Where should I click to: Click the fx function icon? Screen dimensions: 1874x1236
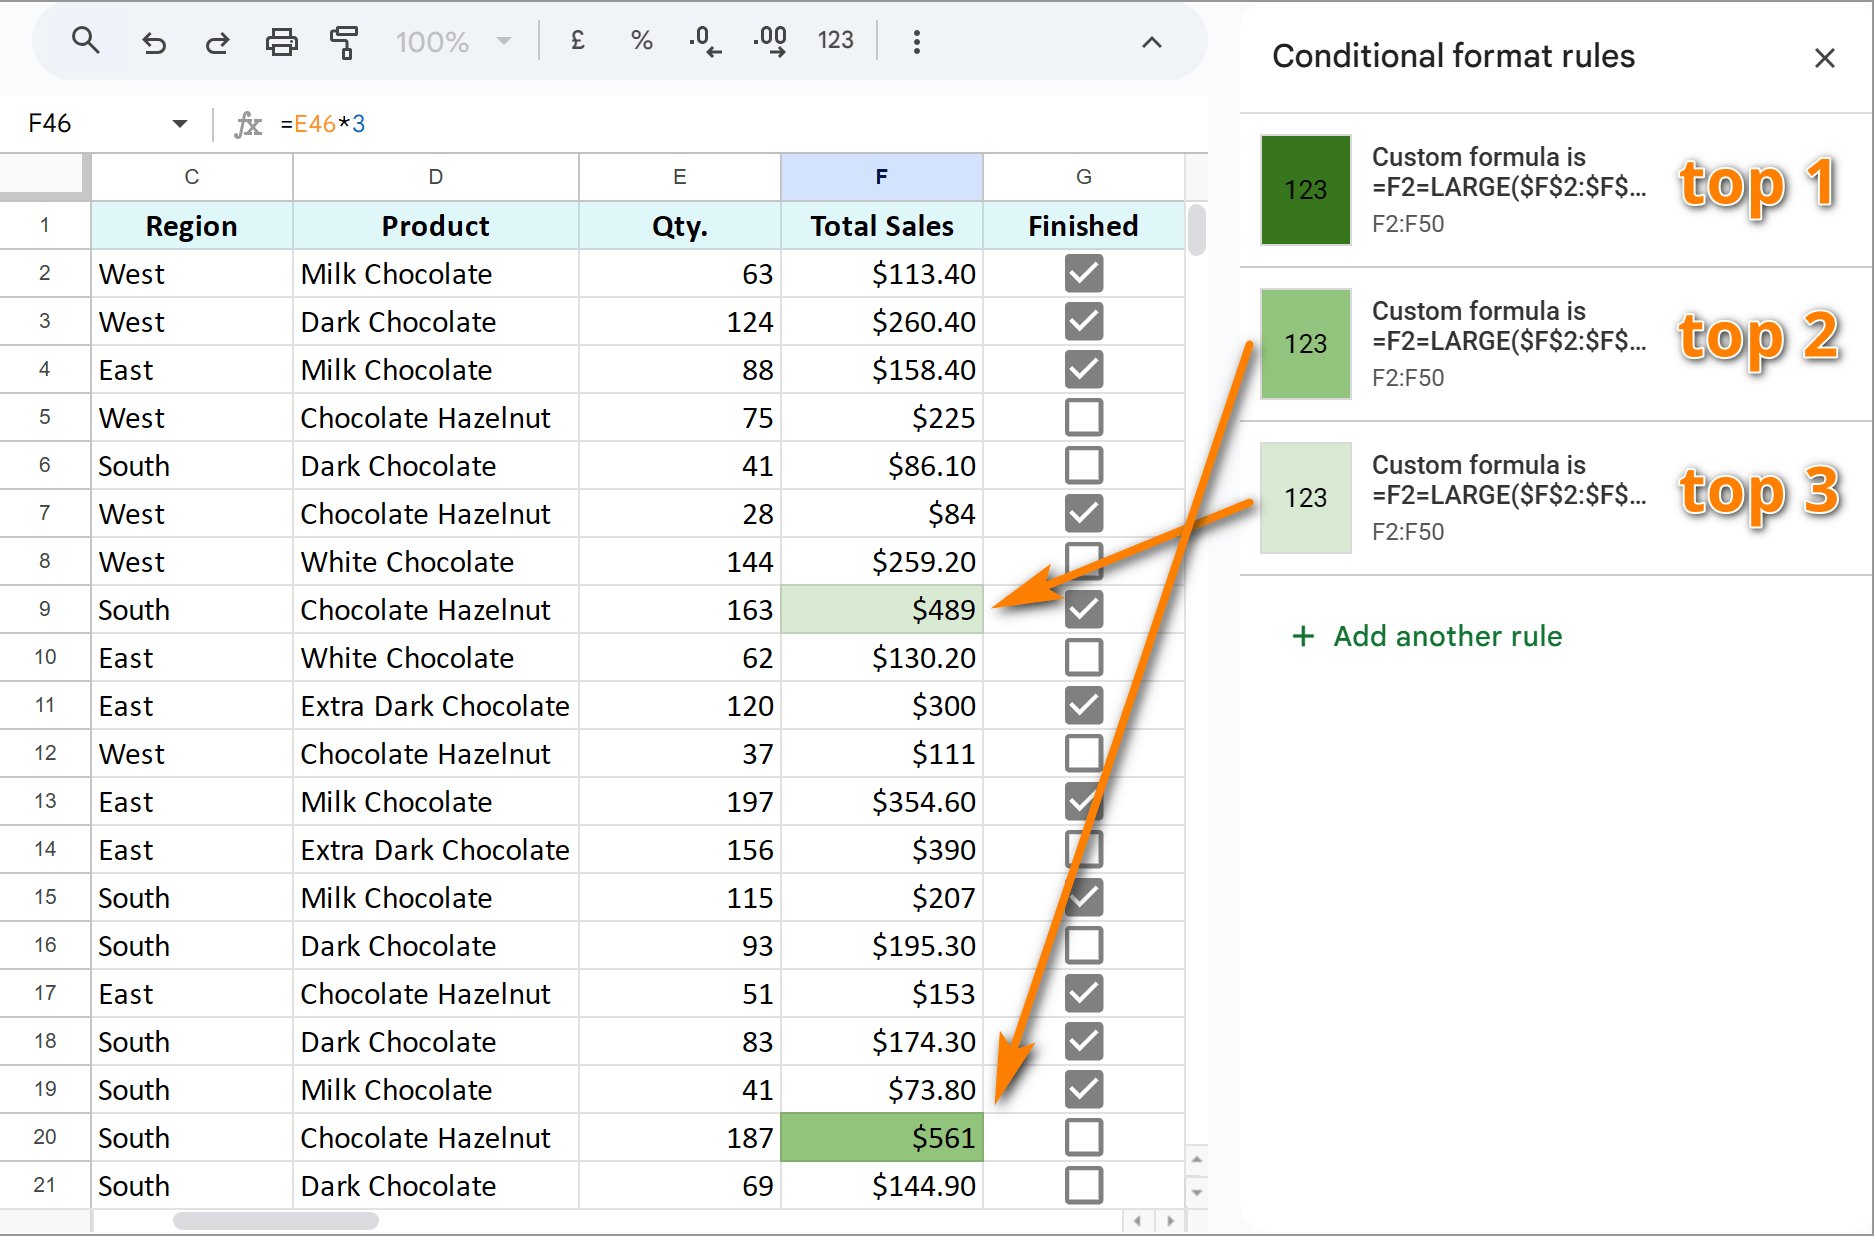[x=247, y=124]
